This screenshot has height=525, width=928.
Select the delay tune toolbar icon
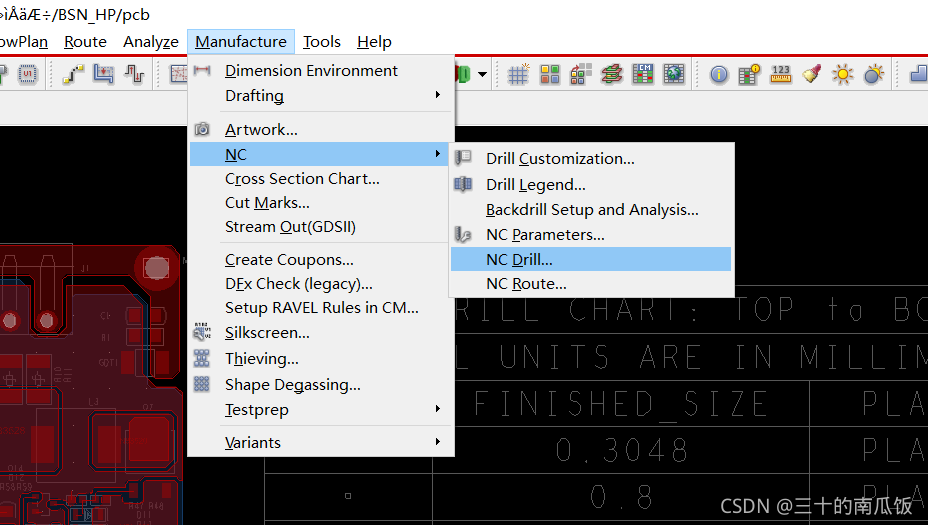click(134, 74)
